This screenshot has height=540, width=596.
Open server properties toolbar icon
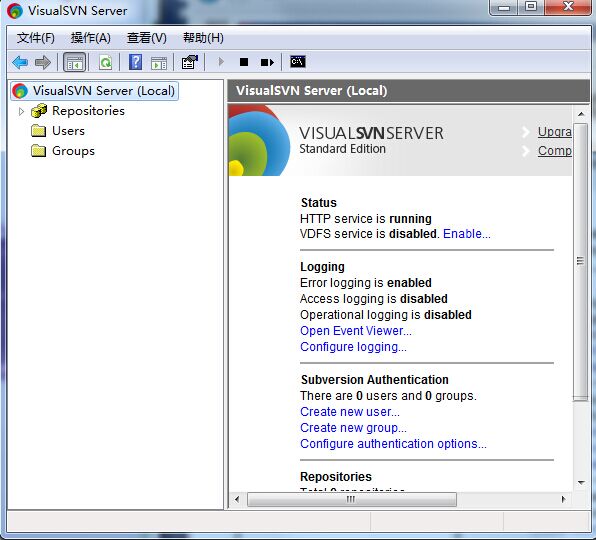[190, 62]
